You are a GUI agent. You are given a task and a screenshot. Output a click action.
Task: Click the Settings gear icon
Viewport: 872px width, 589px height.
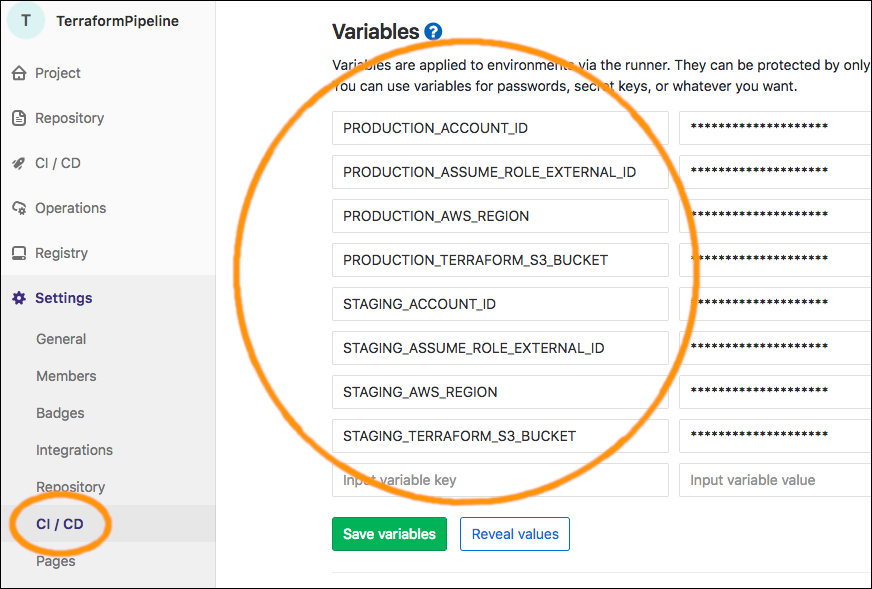click(18, 298)
